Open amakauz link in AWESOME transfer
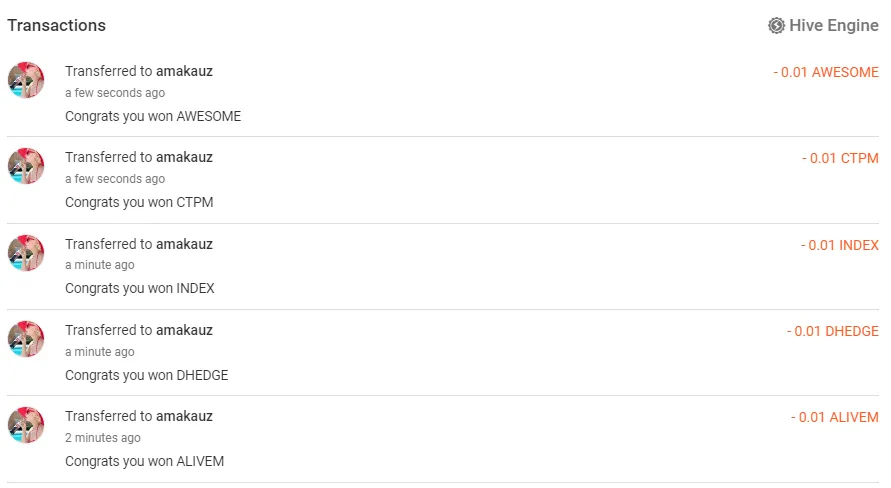 [184, 71]
